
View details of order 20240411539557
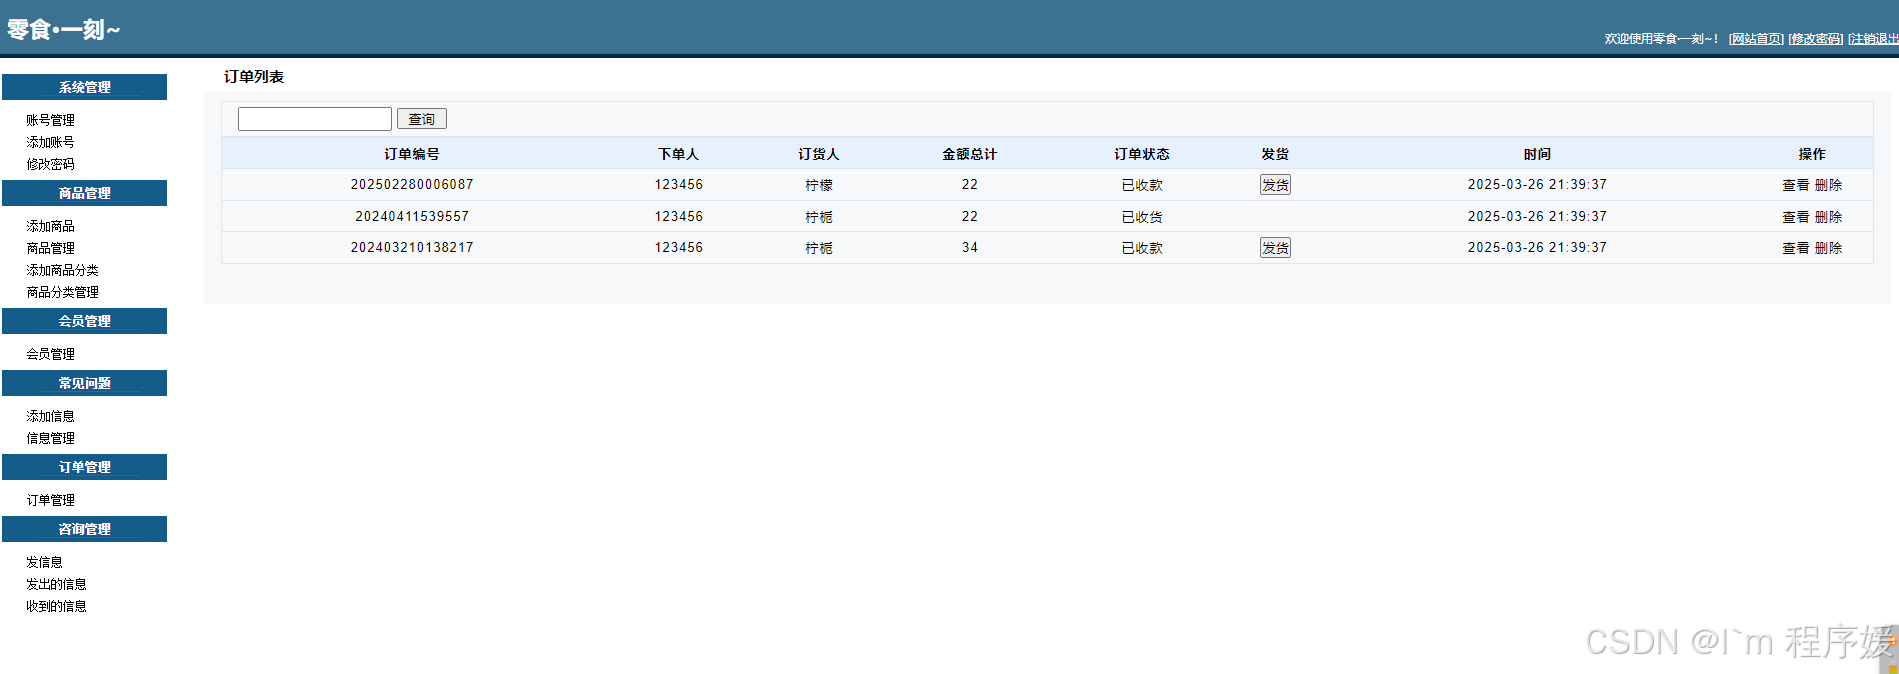(x=1795, y=217)
